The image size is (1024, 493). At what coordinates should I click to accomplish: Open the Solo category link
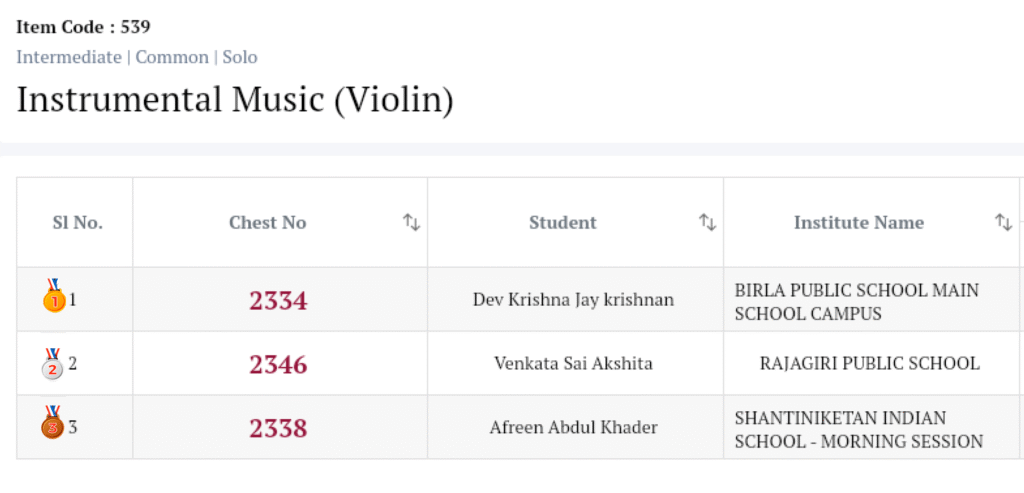click(240, 57)
